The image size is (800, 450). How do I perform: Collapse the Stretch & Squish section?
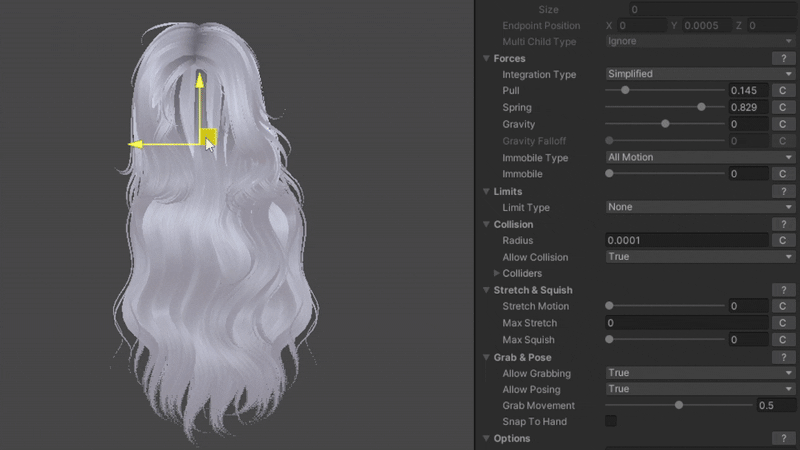click(487, 290)
